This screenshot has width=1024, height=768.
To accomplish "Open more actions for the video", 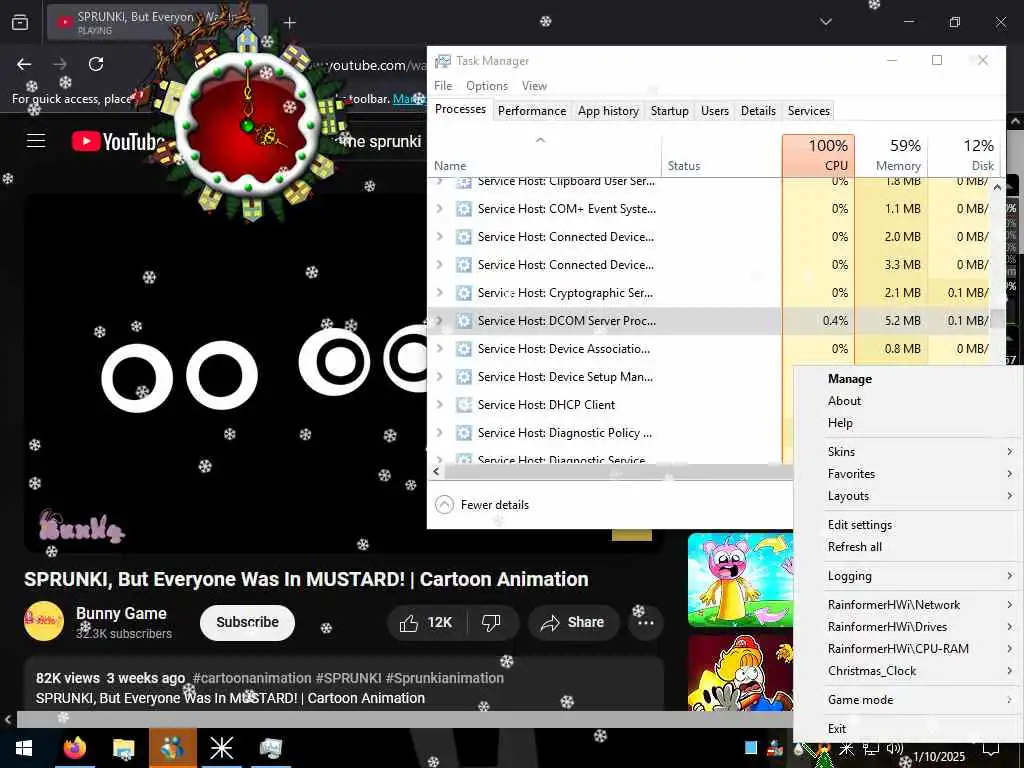I will coord(646,622).
